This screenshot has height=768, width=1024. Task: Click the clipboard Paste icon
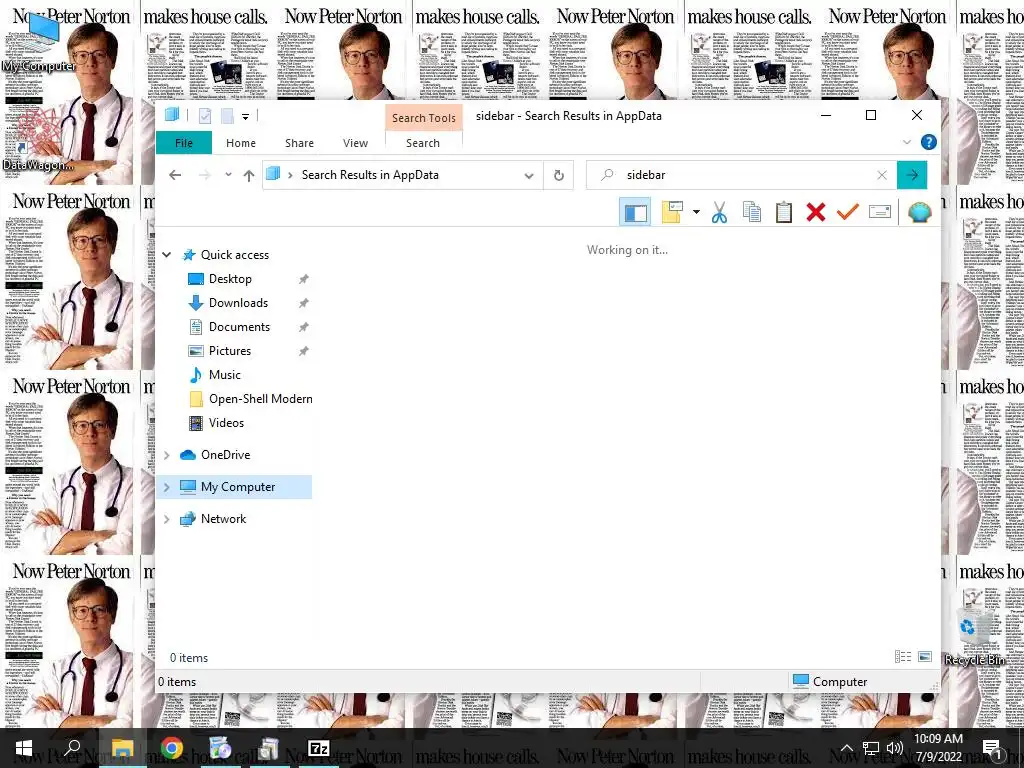[x=784, y=212]
